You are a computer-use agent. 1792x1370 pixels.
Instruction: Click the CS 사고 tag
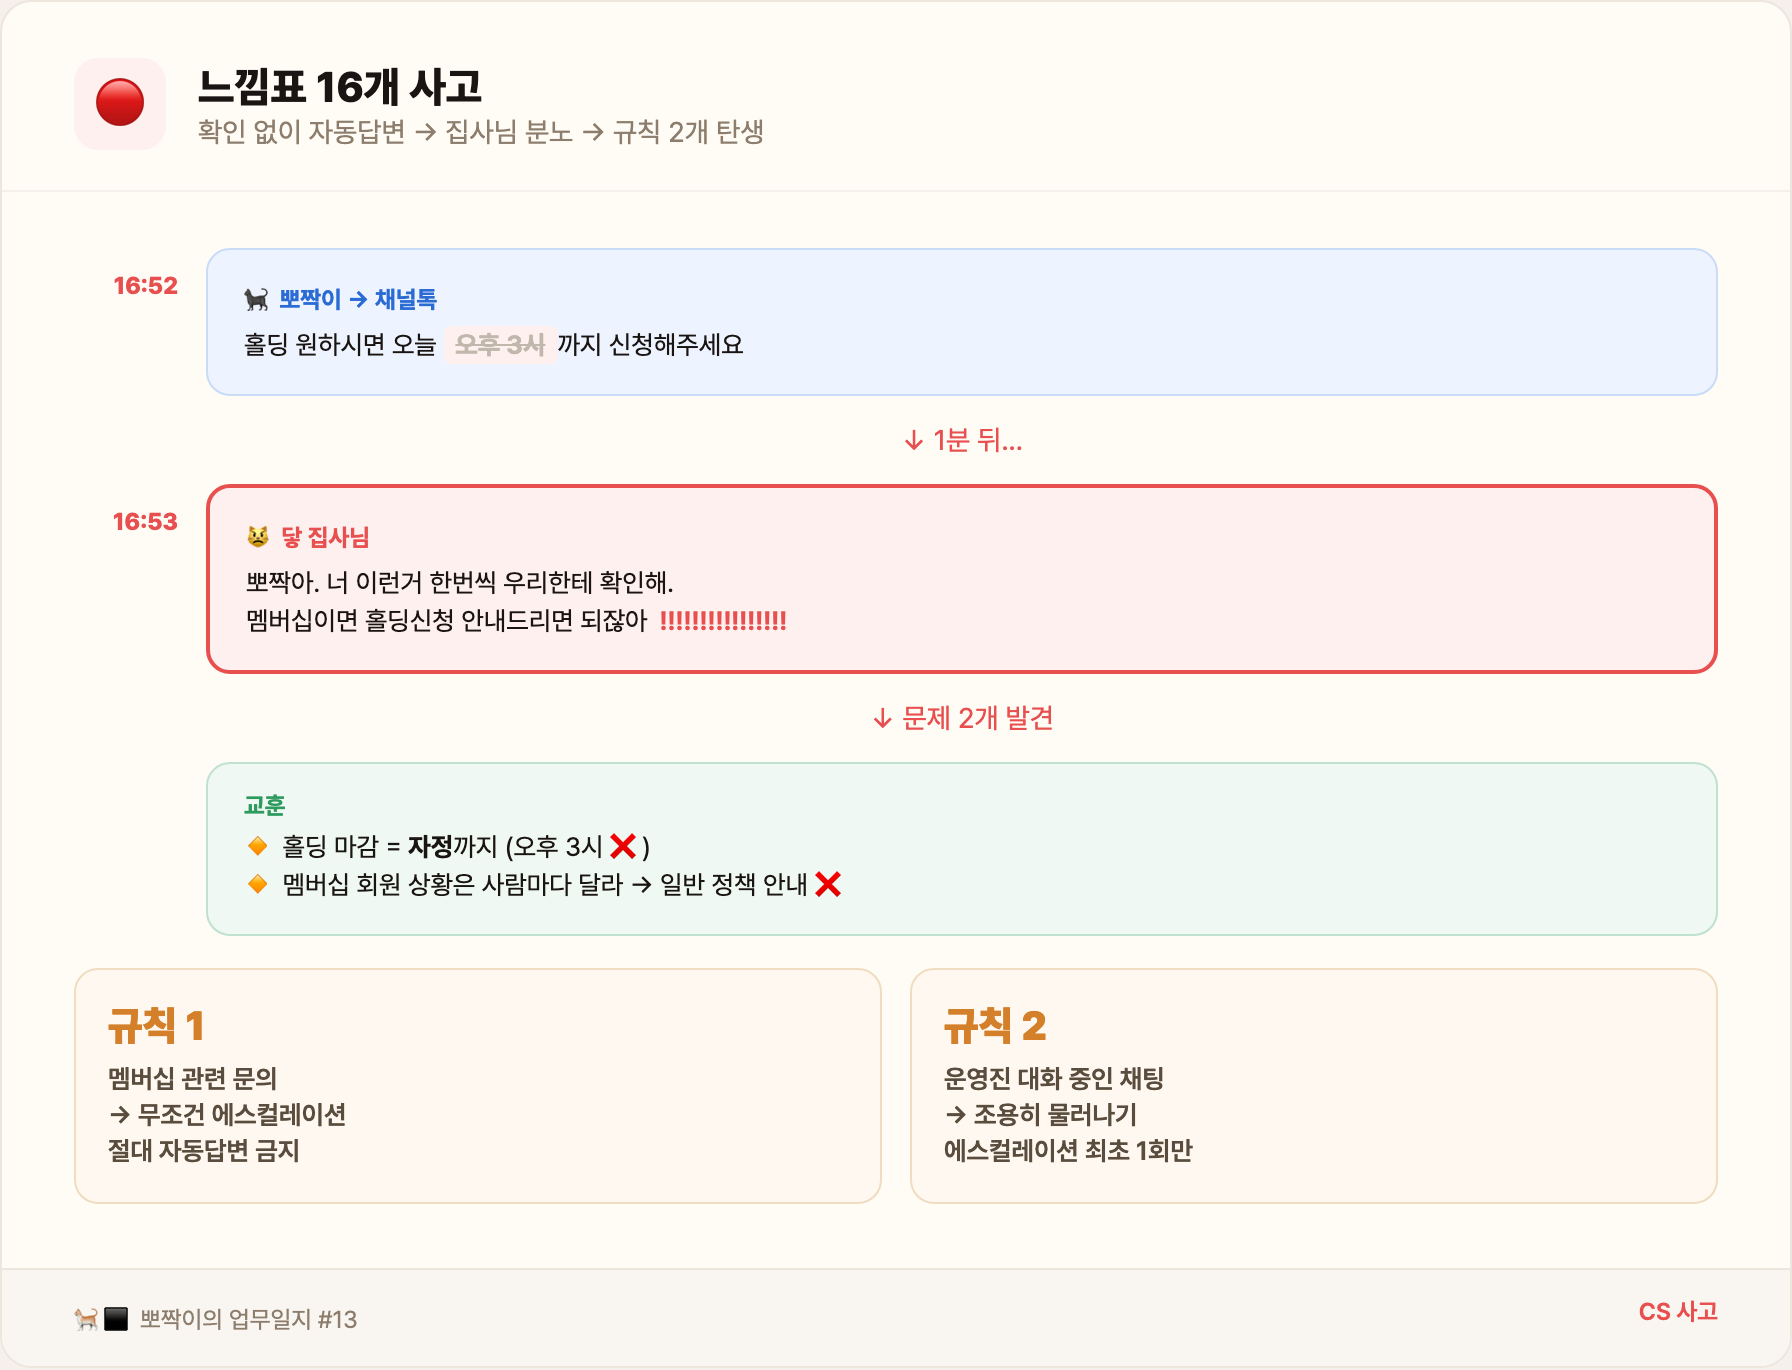coord(1678,1311)
